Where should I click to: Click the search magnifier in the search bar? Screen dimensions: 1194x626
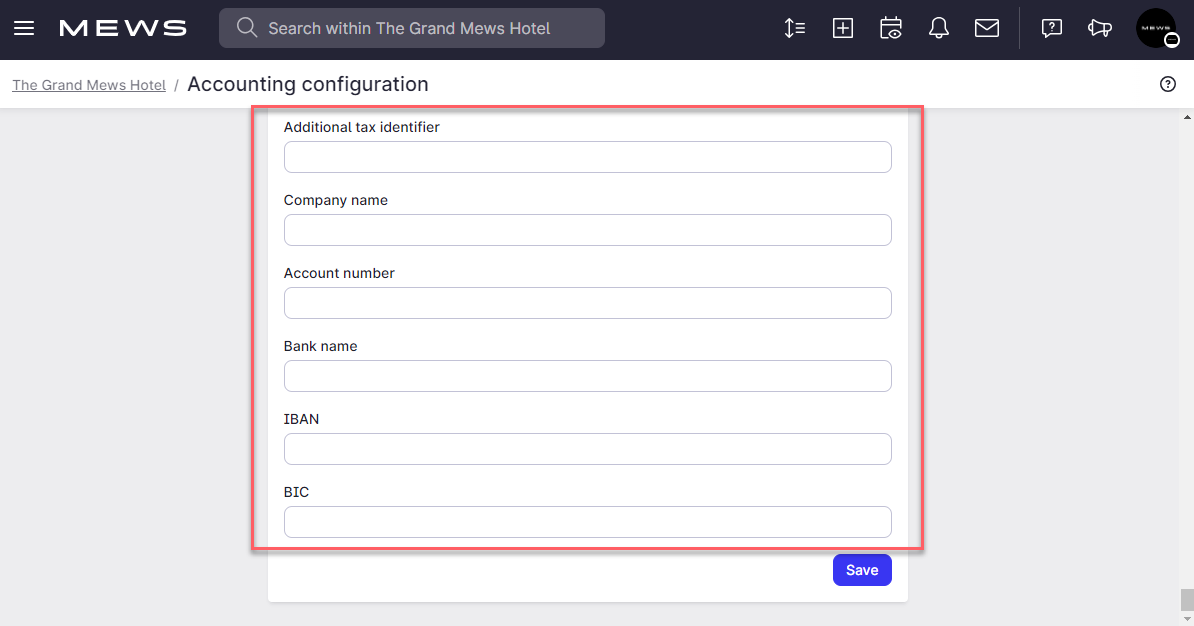tap(247, 28)
